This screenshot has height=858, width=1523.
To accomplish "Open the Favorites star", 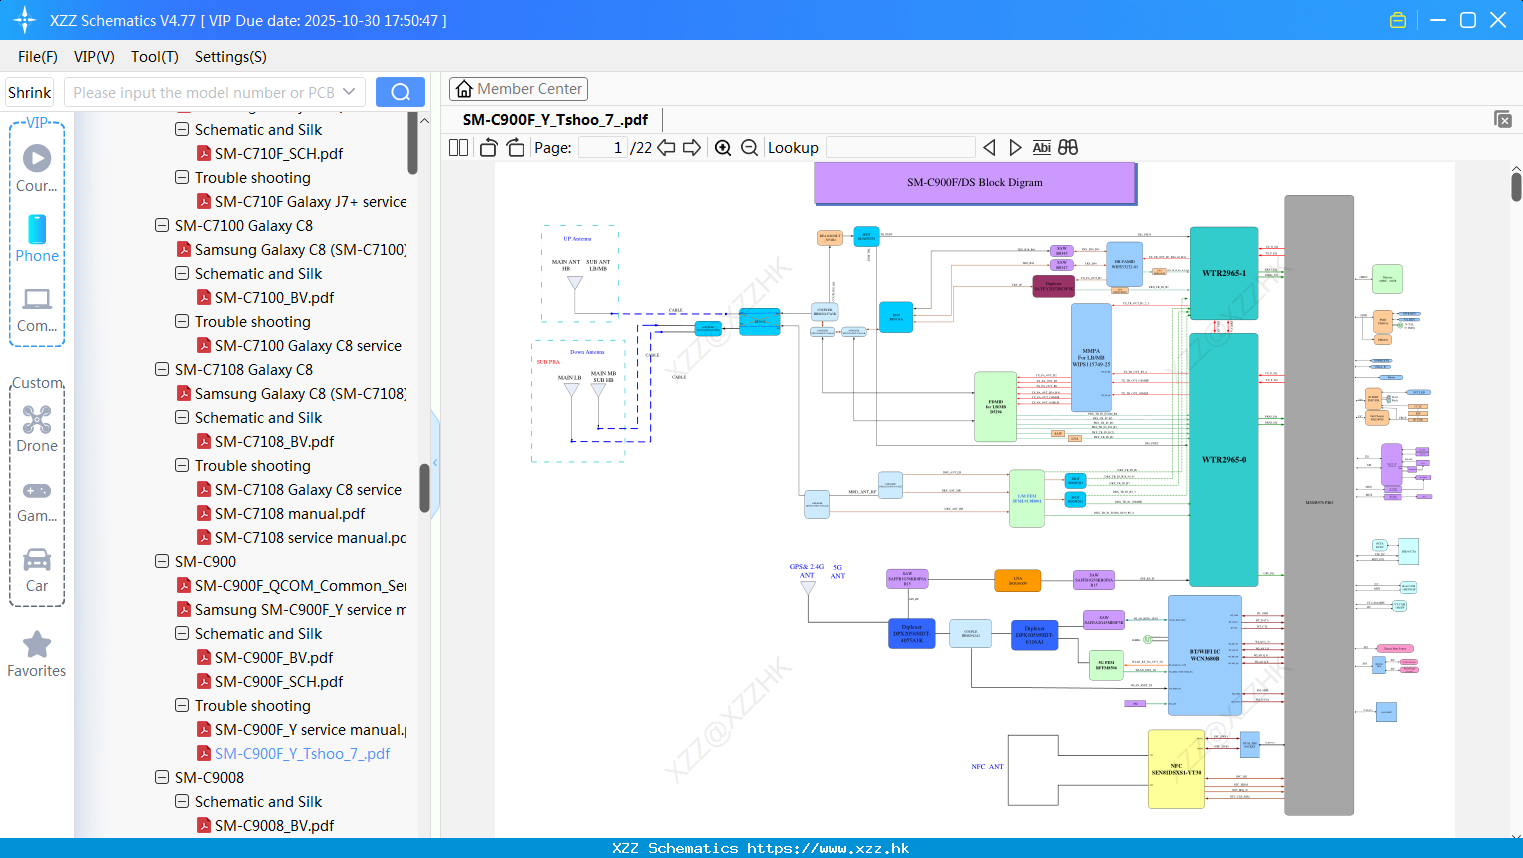I will tap(37, 654).
